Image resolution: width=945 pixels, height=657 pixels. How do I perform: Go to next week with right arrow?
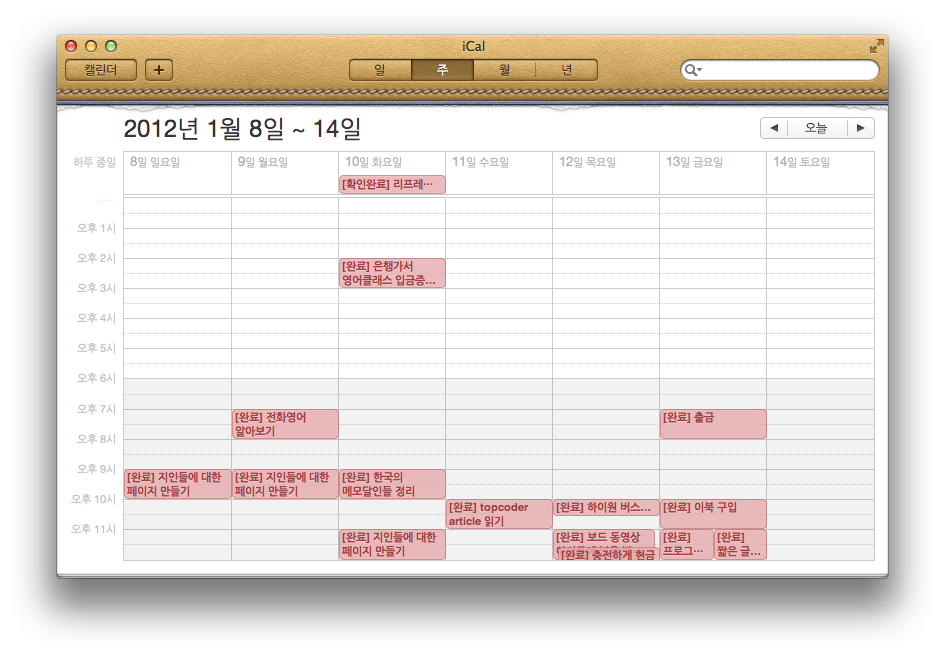tap(860, 128)
